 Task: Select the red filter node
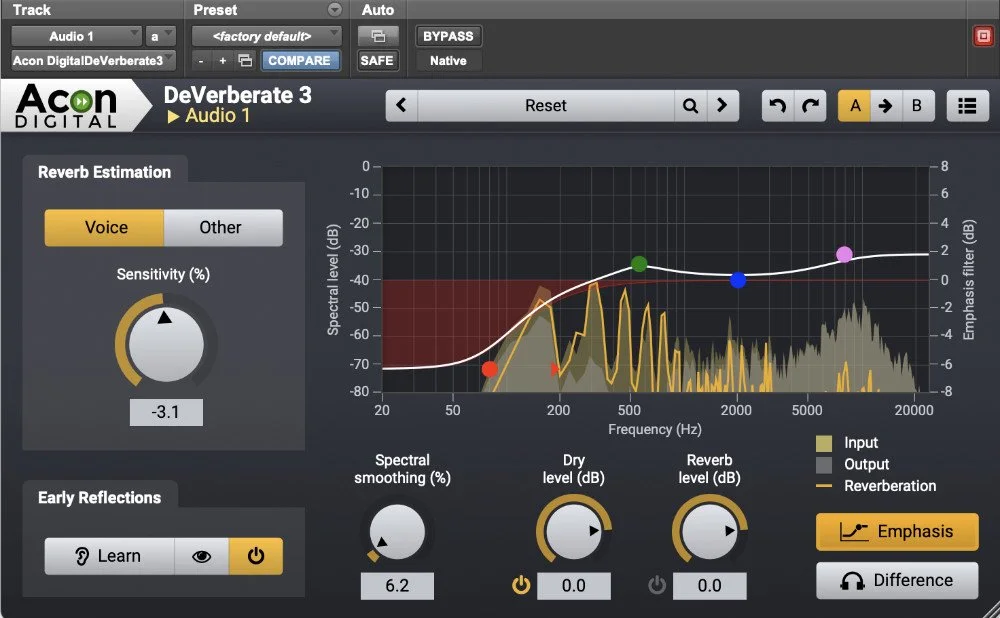[490, 369]
